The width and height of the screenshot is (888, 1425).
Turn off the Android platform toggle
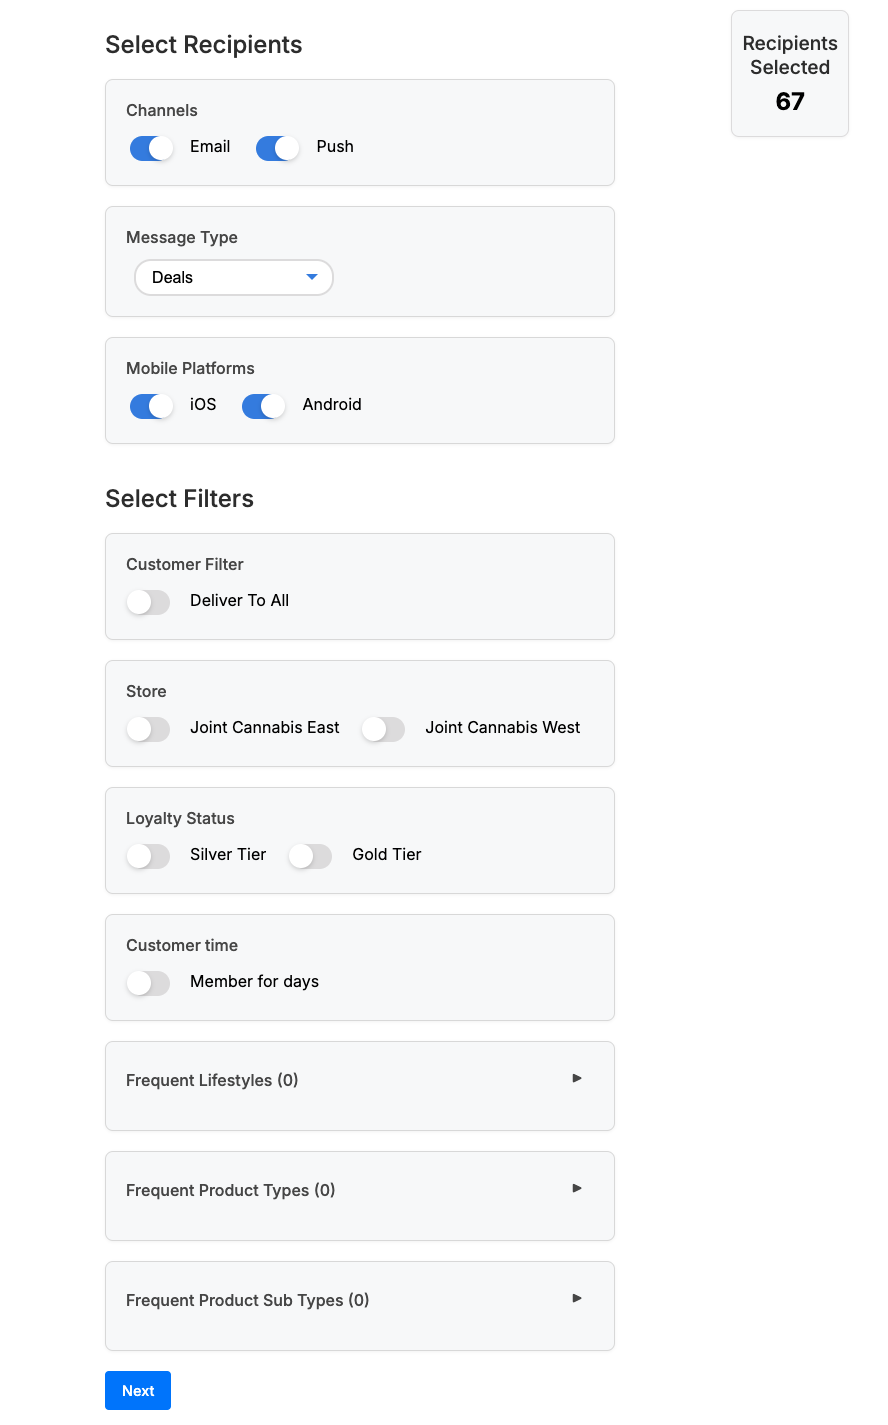tap(263, 406)
